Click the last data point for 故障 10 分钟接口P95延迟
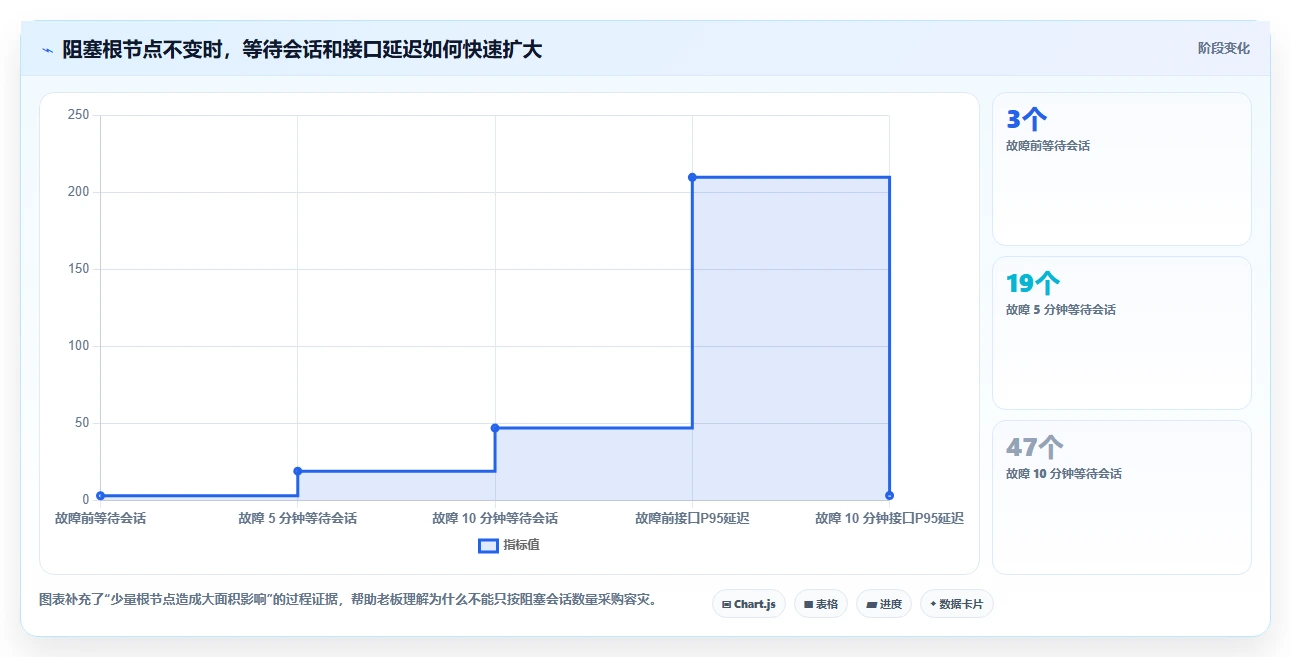This screenshot has height=657, width=1291. click(x=889, y=496)
